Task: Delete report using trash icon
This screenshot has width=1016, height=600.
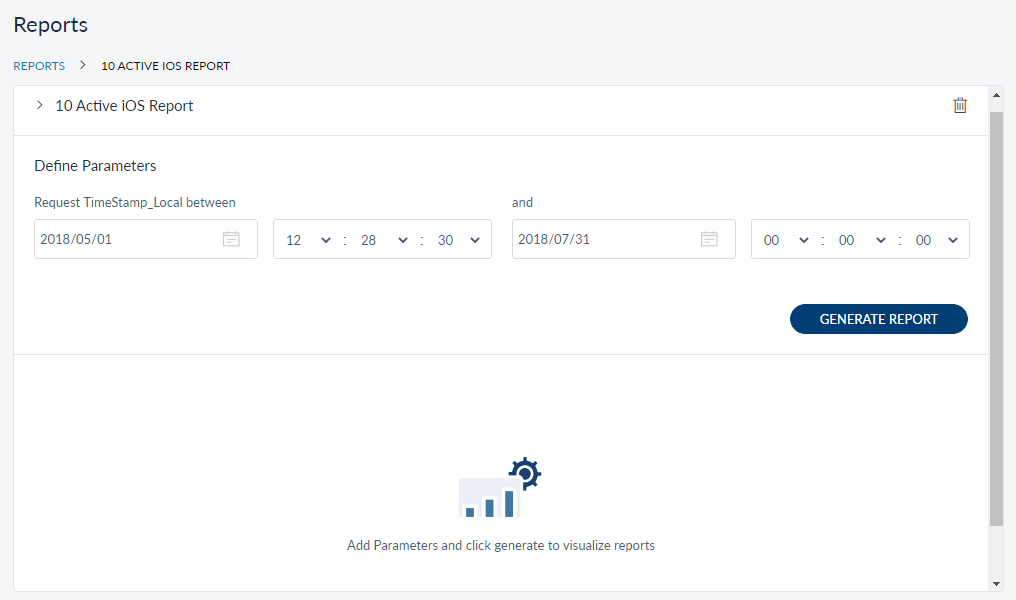Action: pos(960,106)
